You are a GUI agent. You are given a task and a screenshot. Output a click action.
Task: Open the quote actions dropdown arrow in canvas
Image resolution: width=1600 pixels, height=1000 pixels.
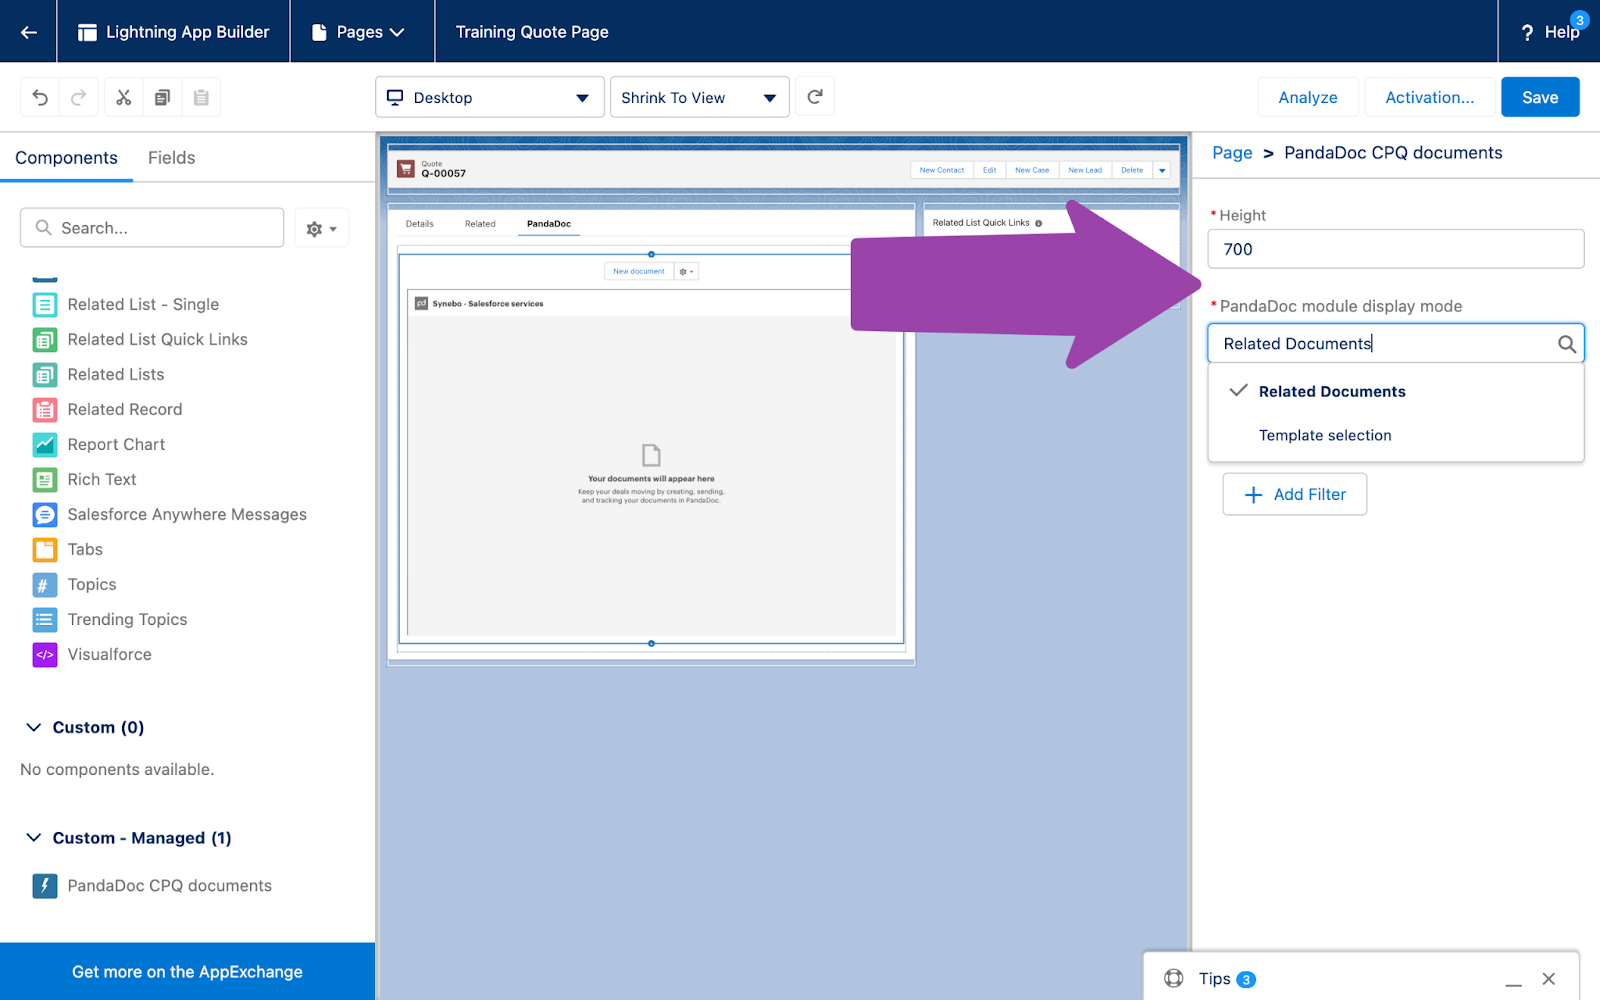(1162, 170)
